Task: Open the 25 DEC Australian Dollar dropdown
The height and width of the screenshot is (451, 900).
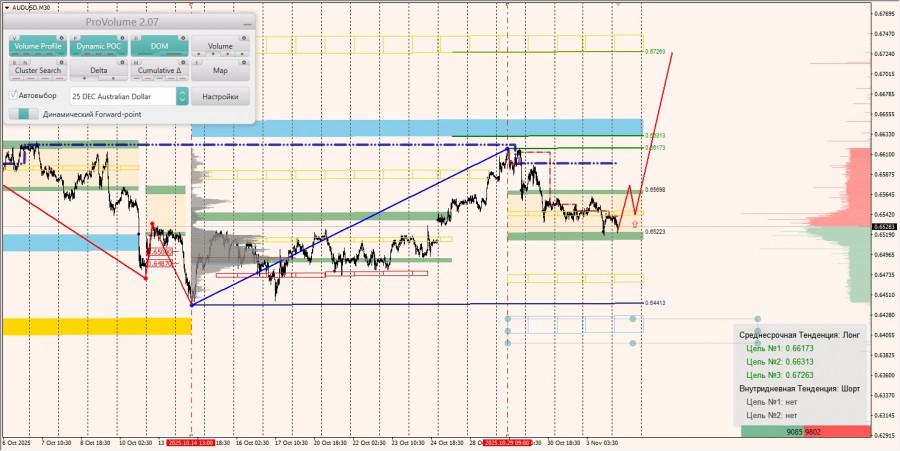Action: (122, 96)
